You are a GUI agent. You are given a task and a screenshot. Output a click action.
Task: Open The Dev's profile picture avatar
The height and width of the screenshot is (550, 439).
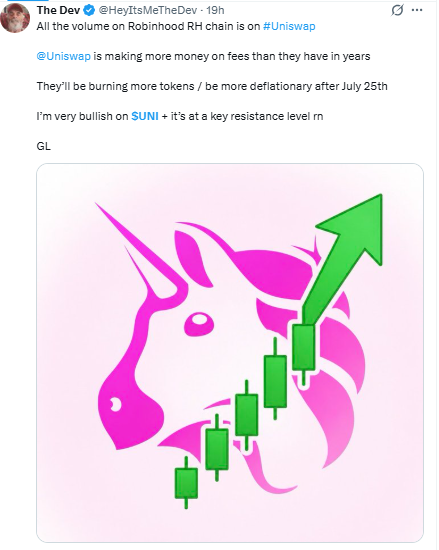[x=15, y=18]
